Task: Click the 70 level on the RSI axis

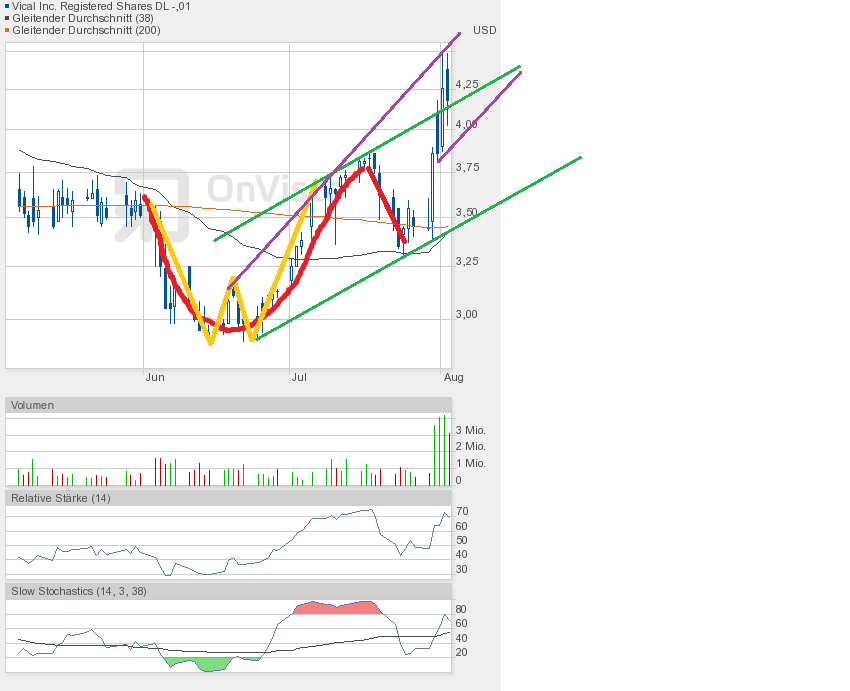Action: tap(462, 512)
